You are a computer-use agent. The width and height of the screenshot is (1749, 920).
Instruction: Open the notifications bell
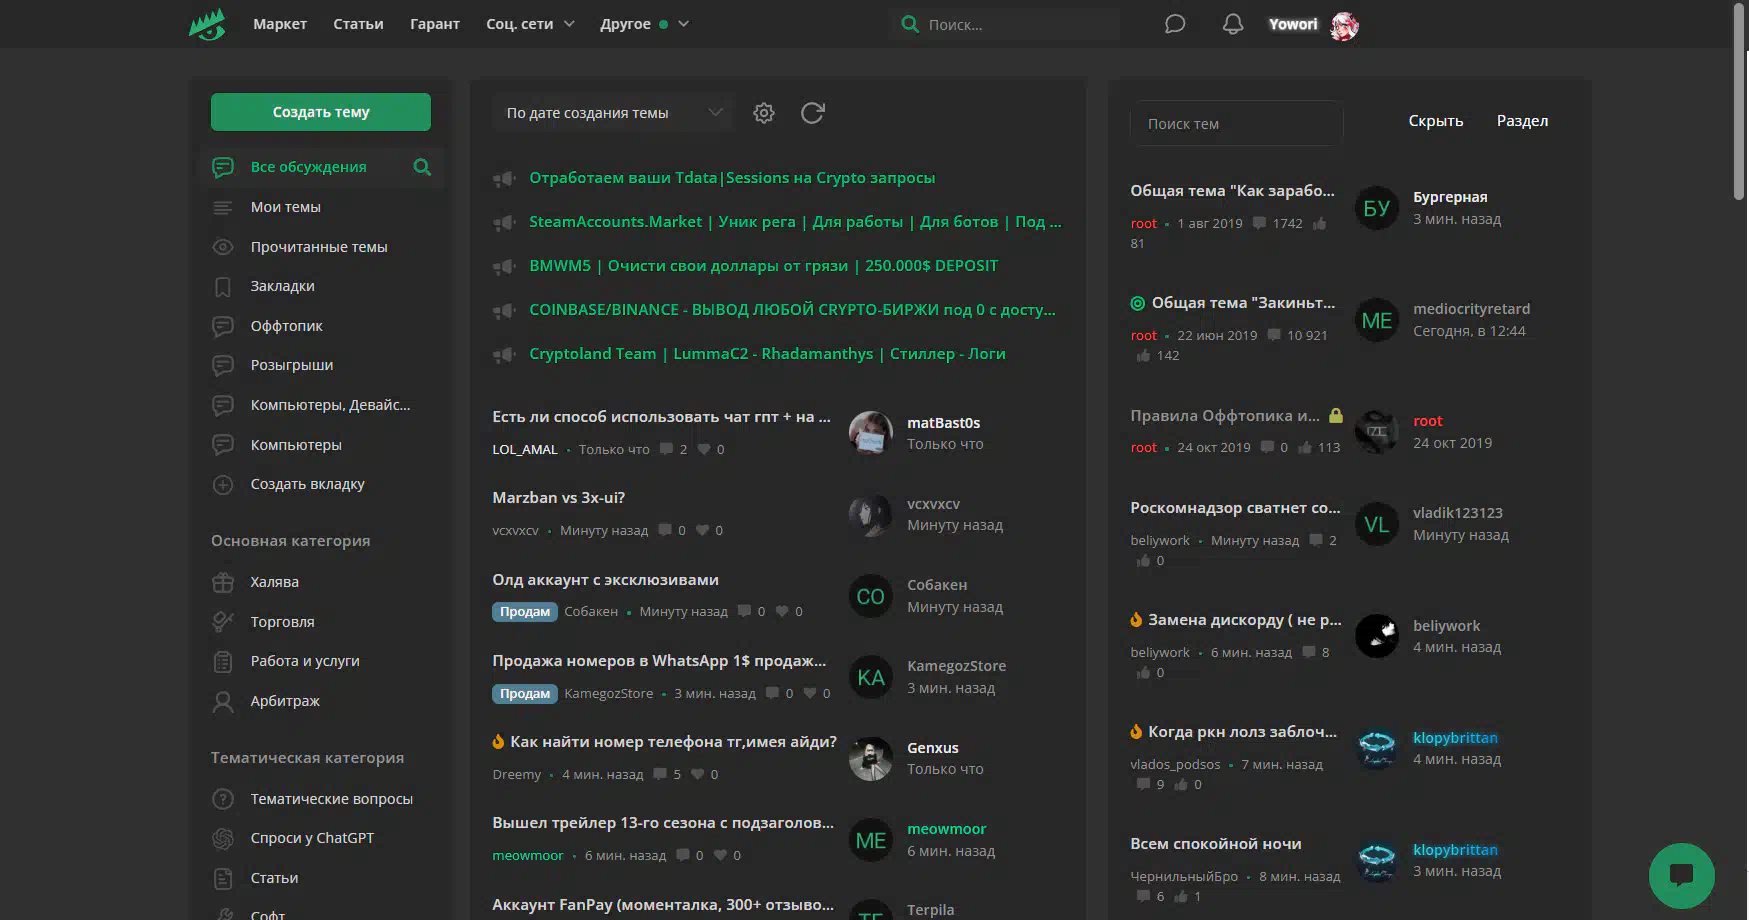(x=1233, y=24)
